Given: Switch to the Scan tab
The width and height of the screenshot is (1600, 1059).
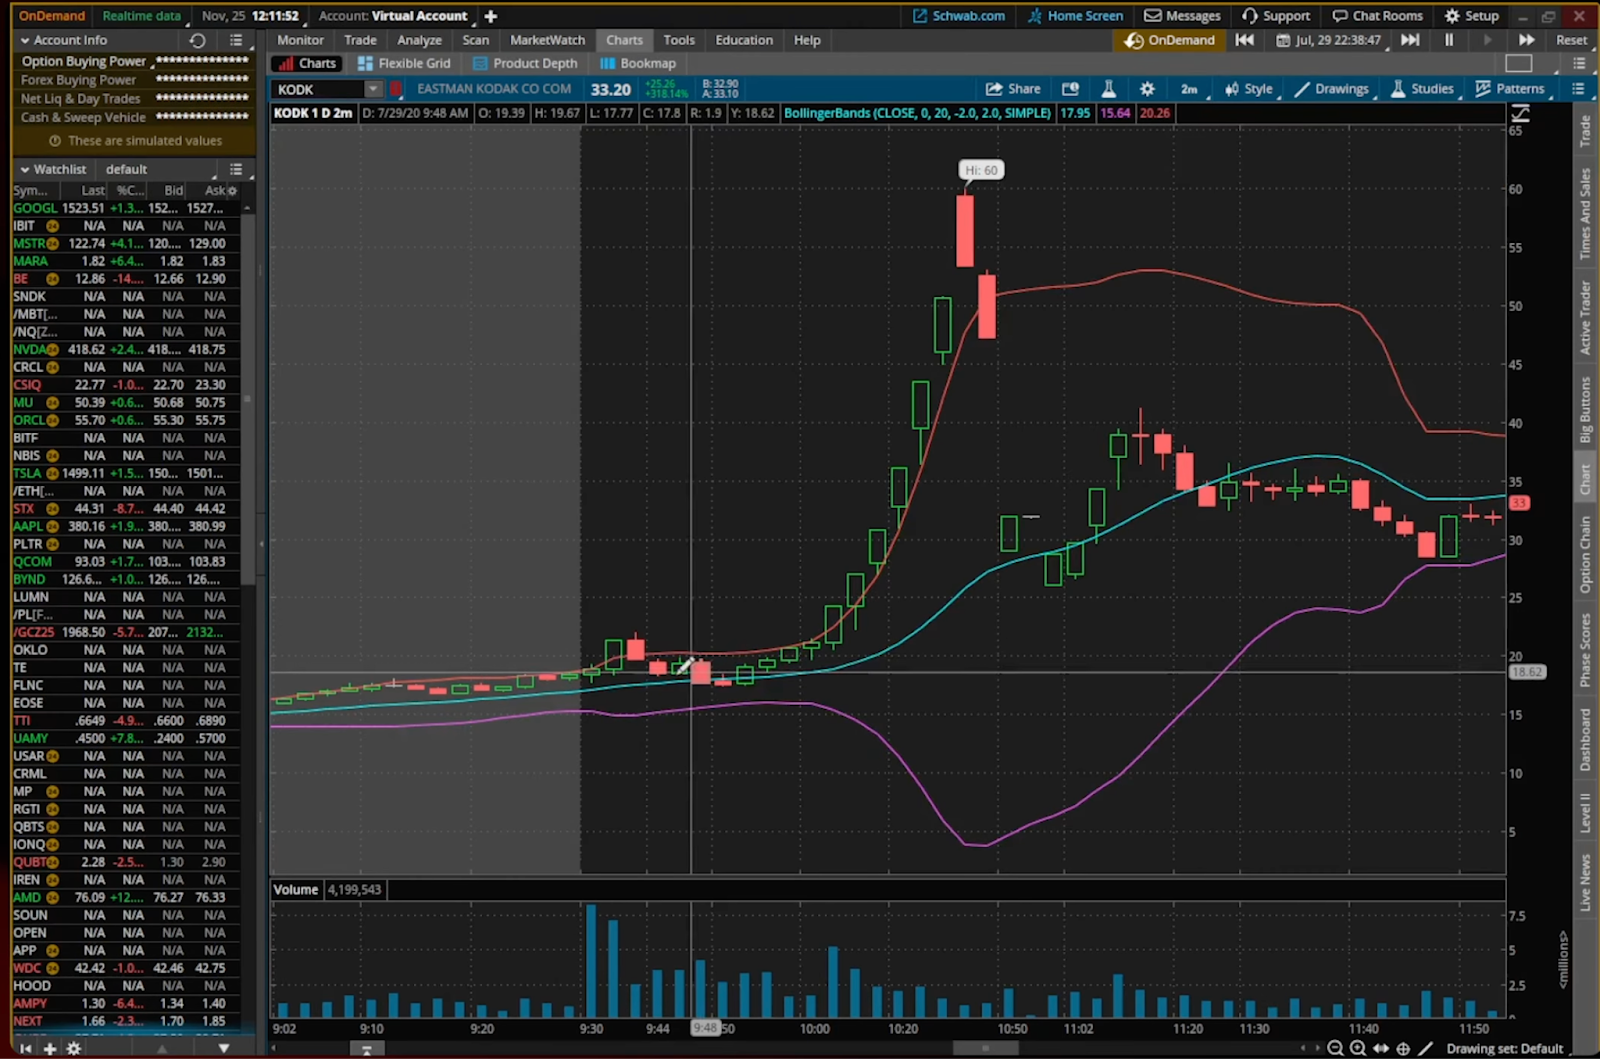Looking at the screenshot, I should [476, 40].
